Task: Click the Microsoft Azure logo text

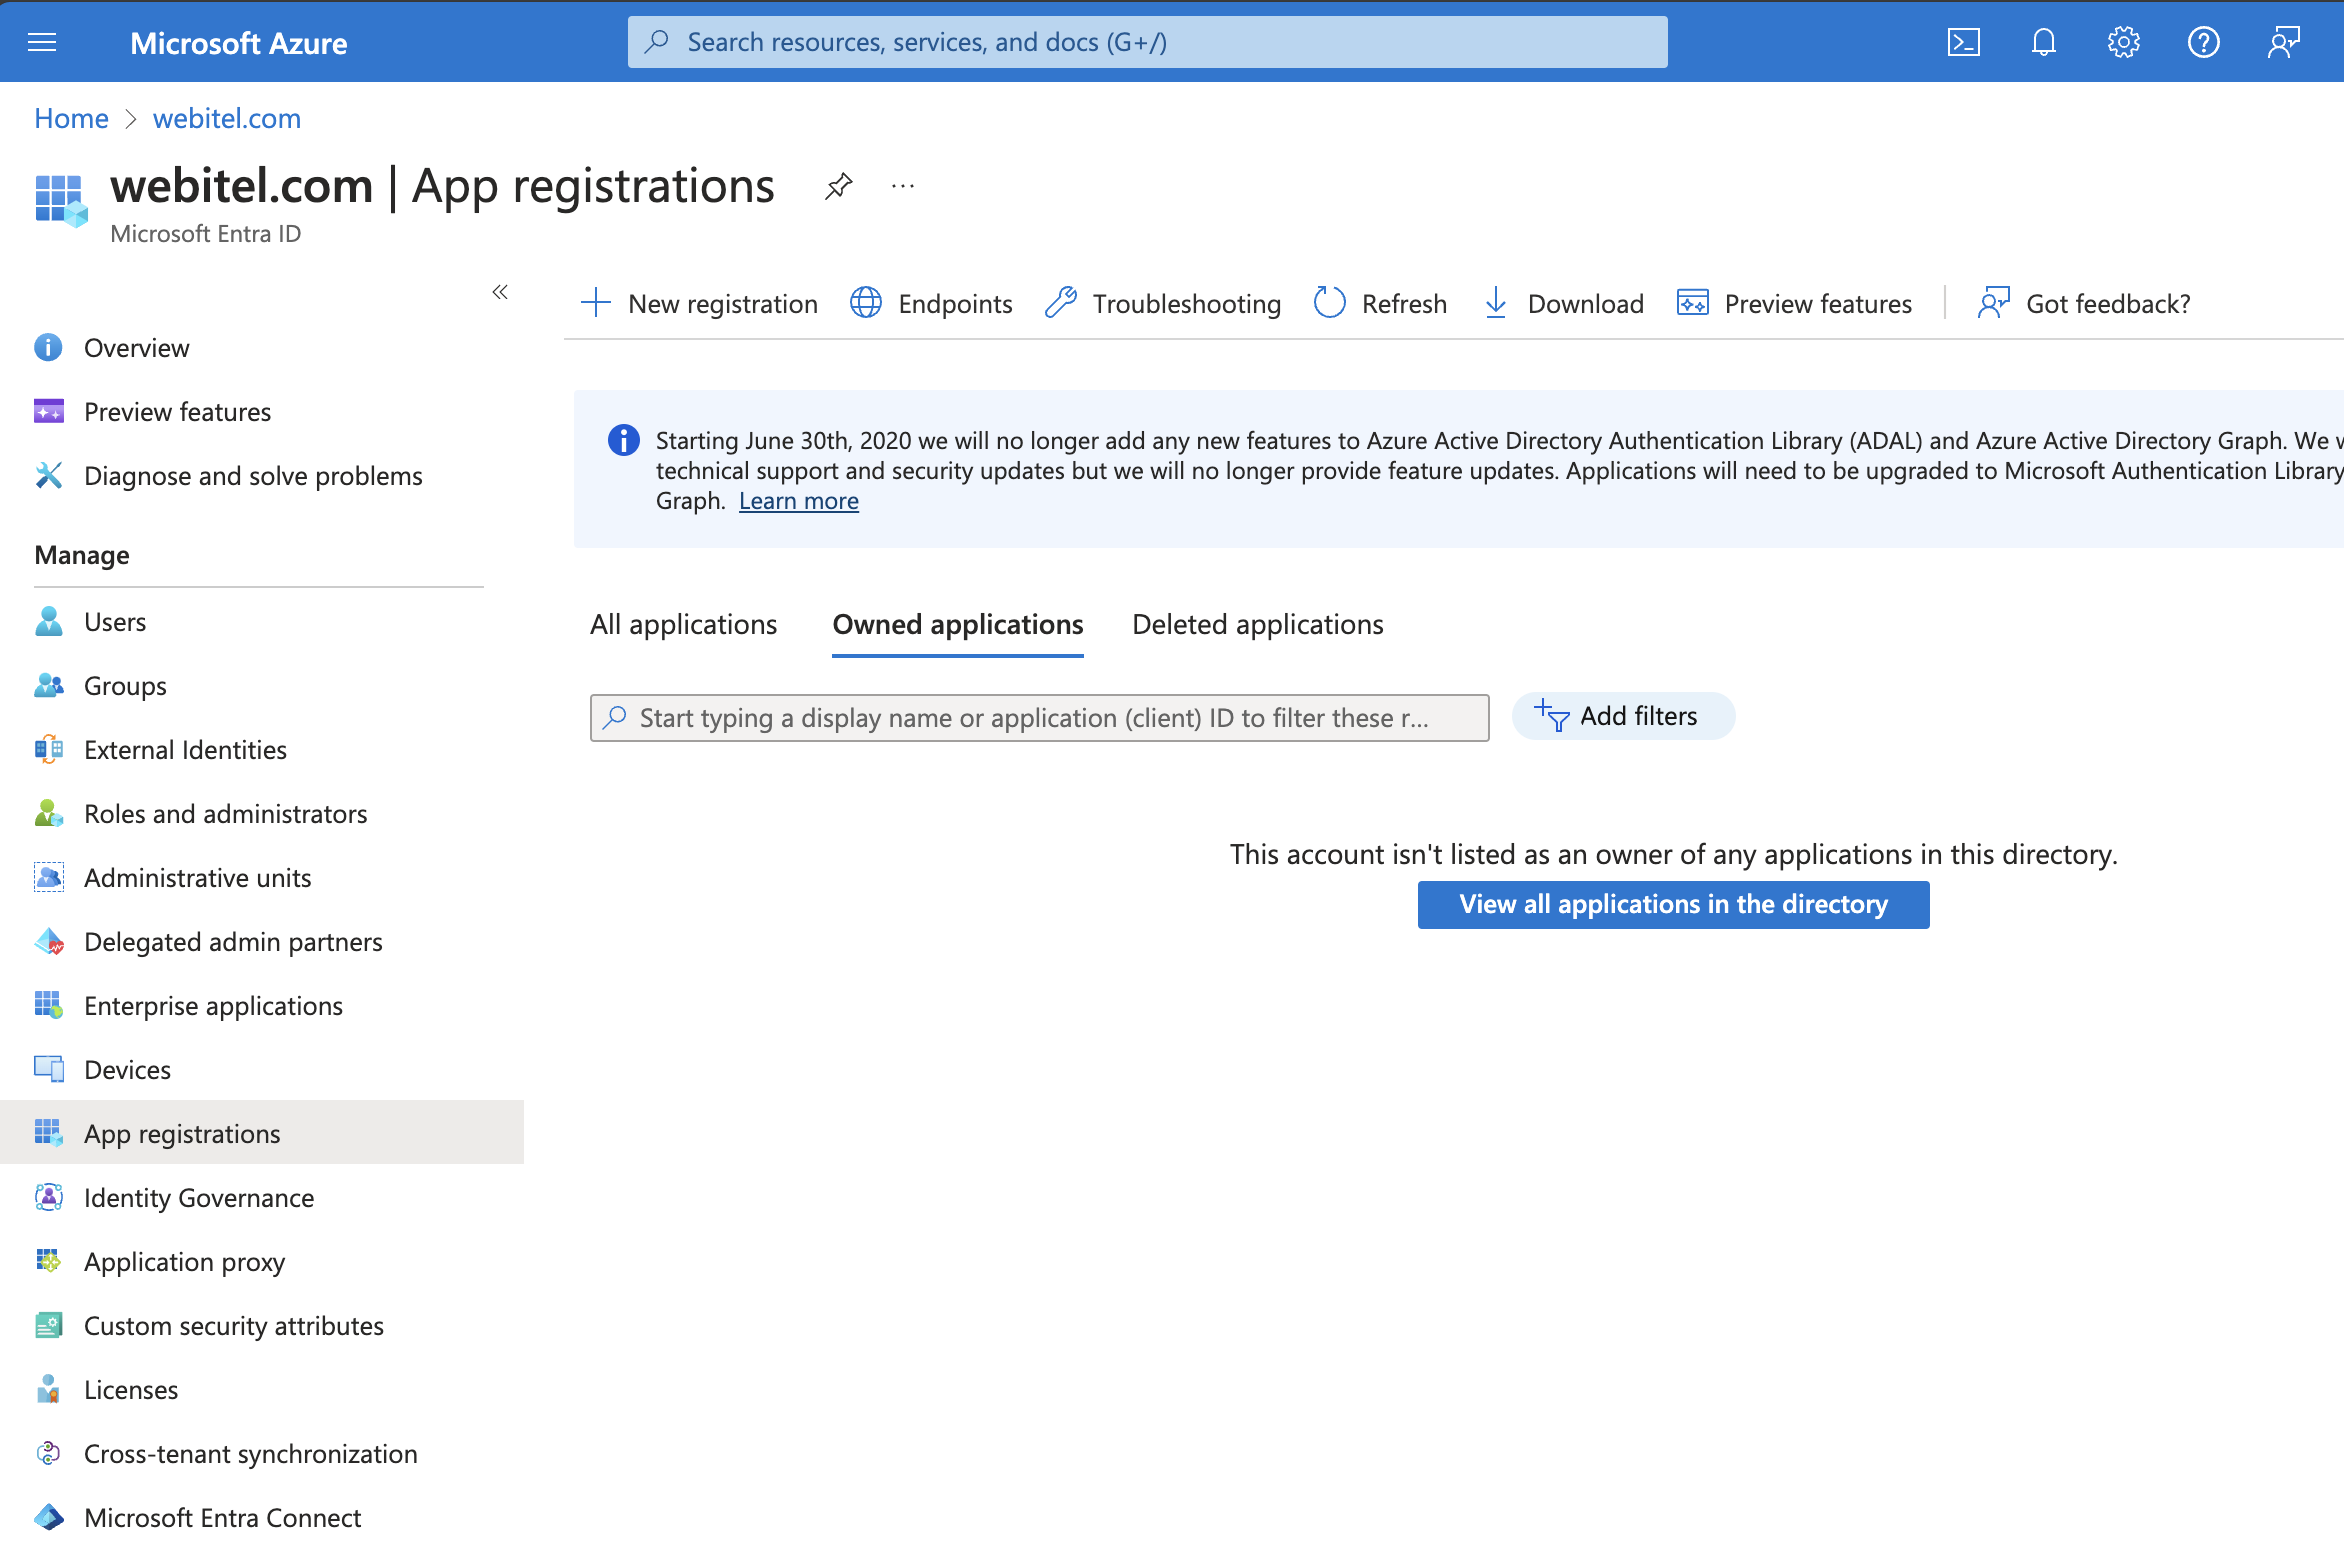Action: click(x=239, y=43)
